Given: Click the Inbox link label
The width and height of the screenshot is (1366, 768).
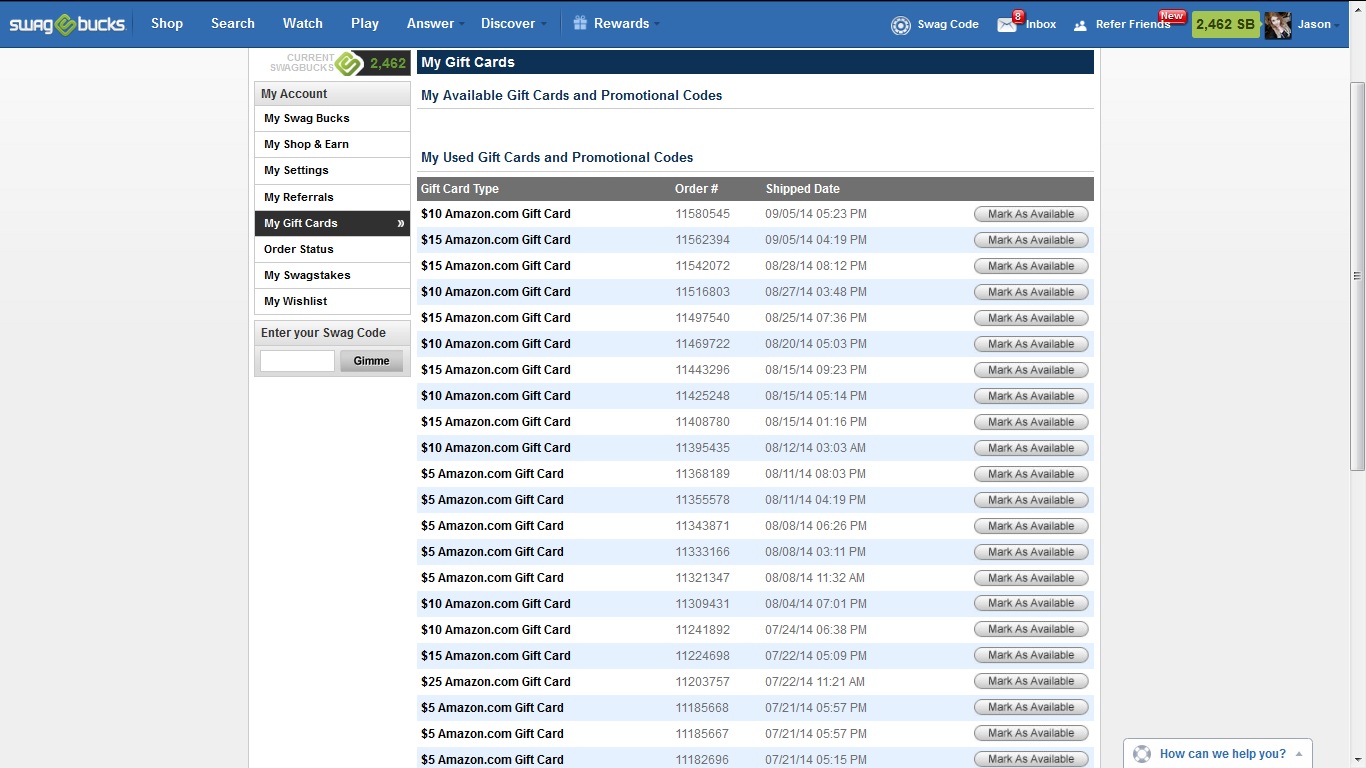Looking at the screenshot, I should click(1041, 24).
